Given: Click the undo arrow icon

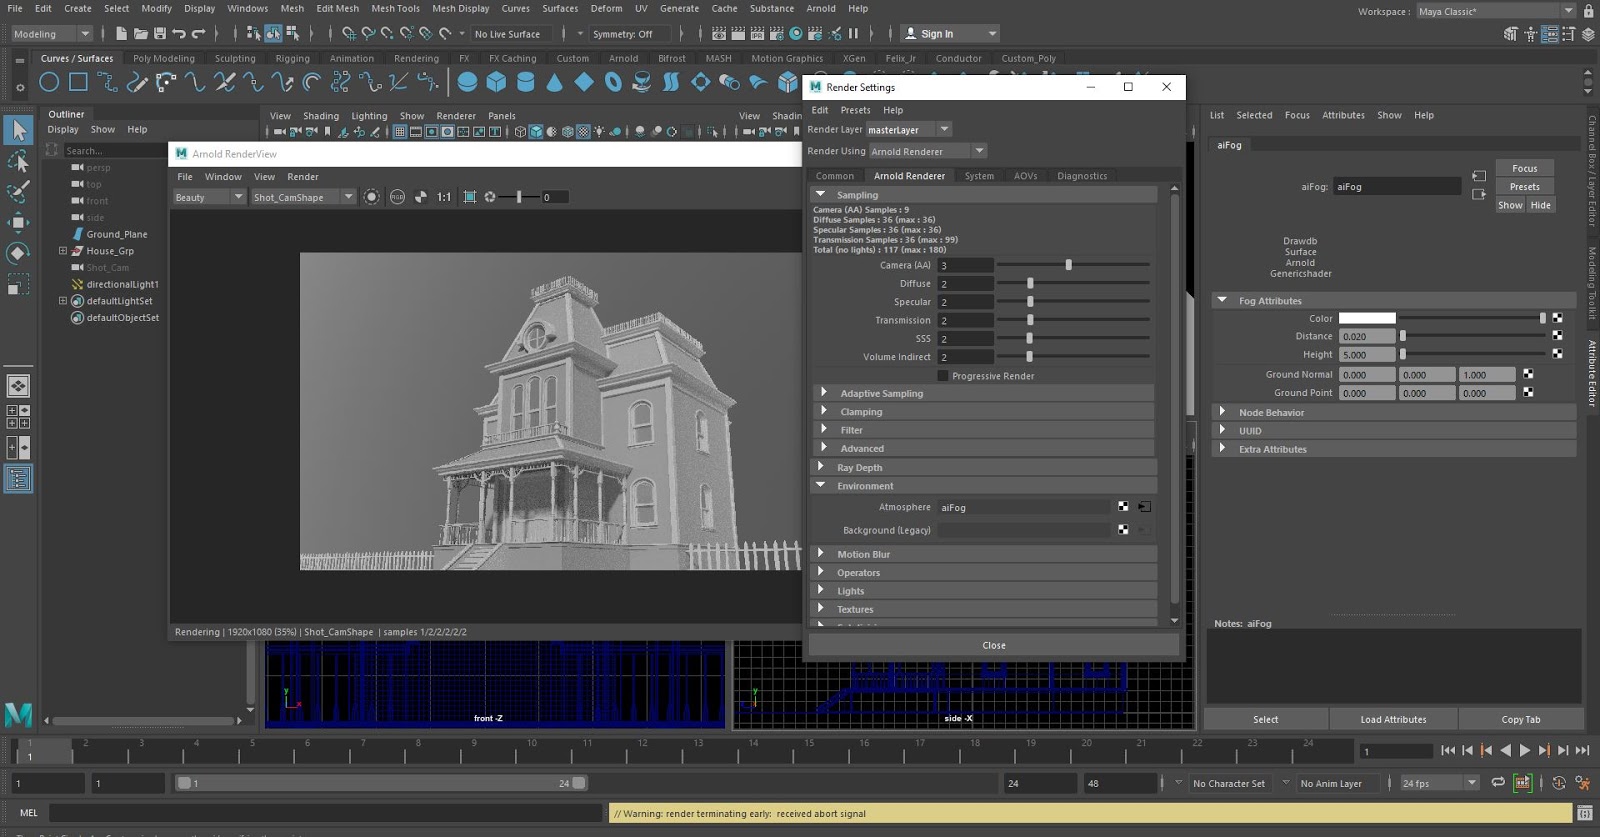Looking at the screenshot, I should click(179, 34).
